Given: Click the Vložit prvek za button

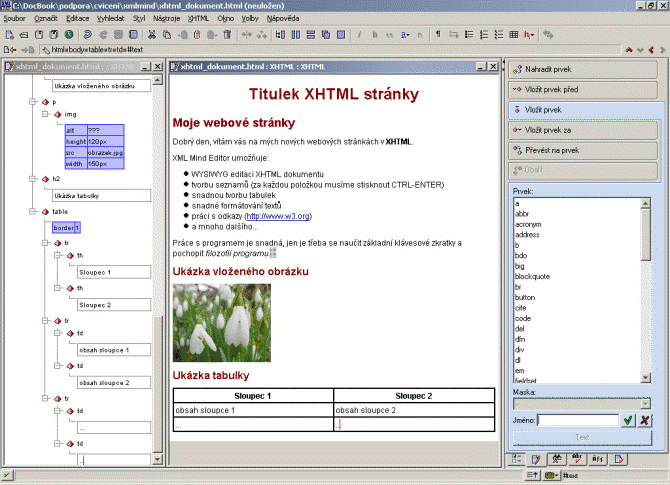Looking at the screenshot, I should point(583,130).
